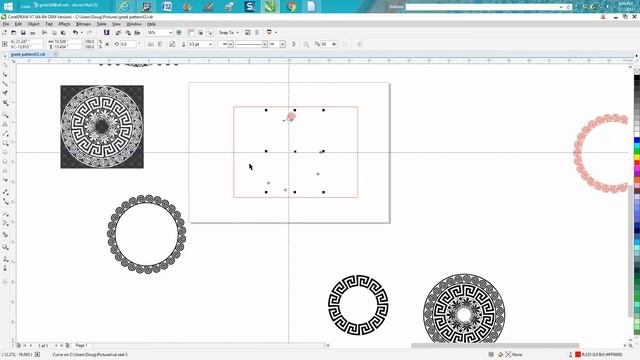
Task: Click the rotation angle field
Action: [128, 44]
